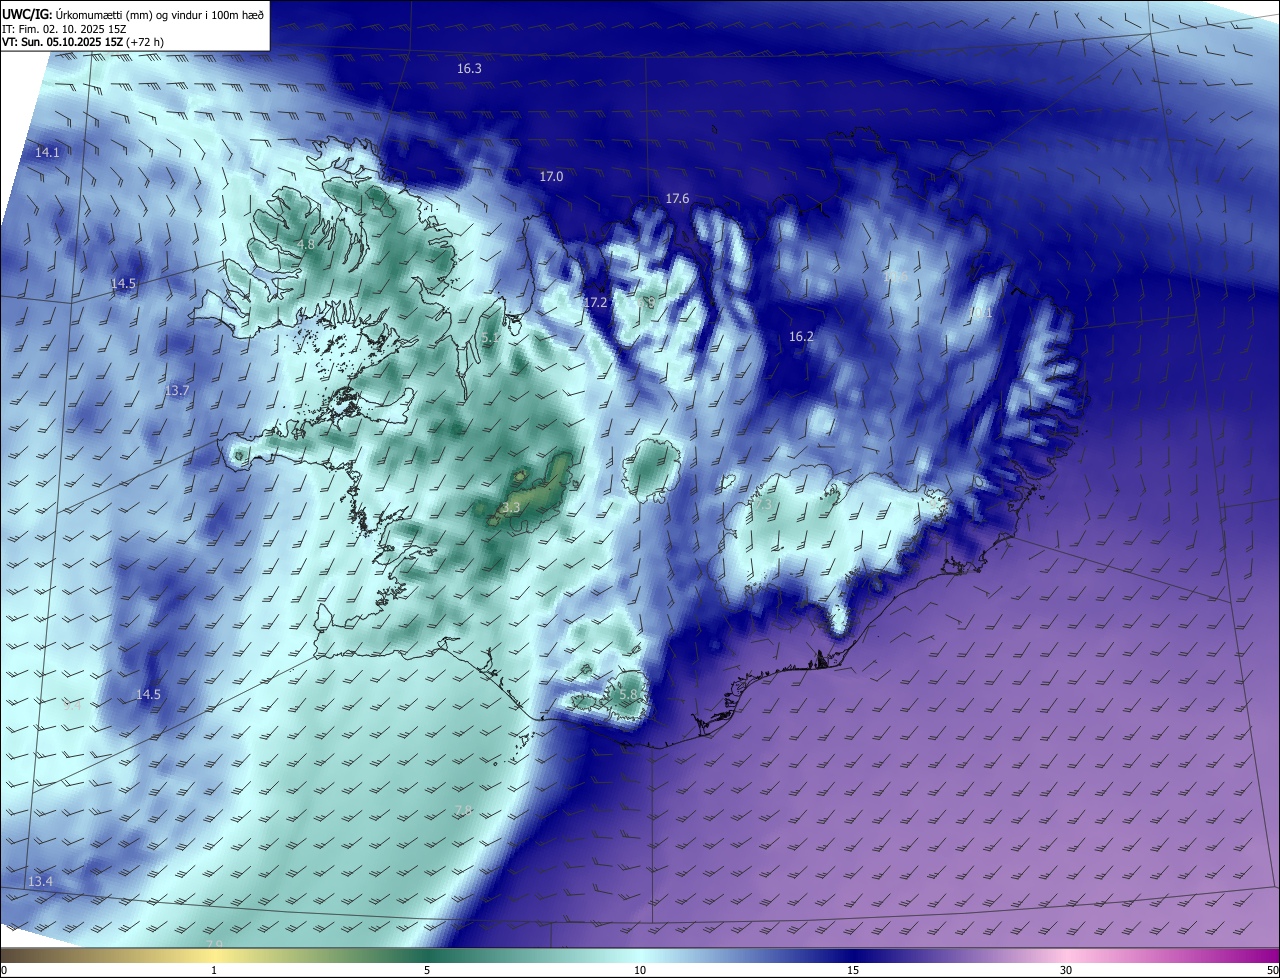Viewport: 1280px width, 978px height.
Task: Click the 50 tick on the color scale
Action: point(1272,970)
